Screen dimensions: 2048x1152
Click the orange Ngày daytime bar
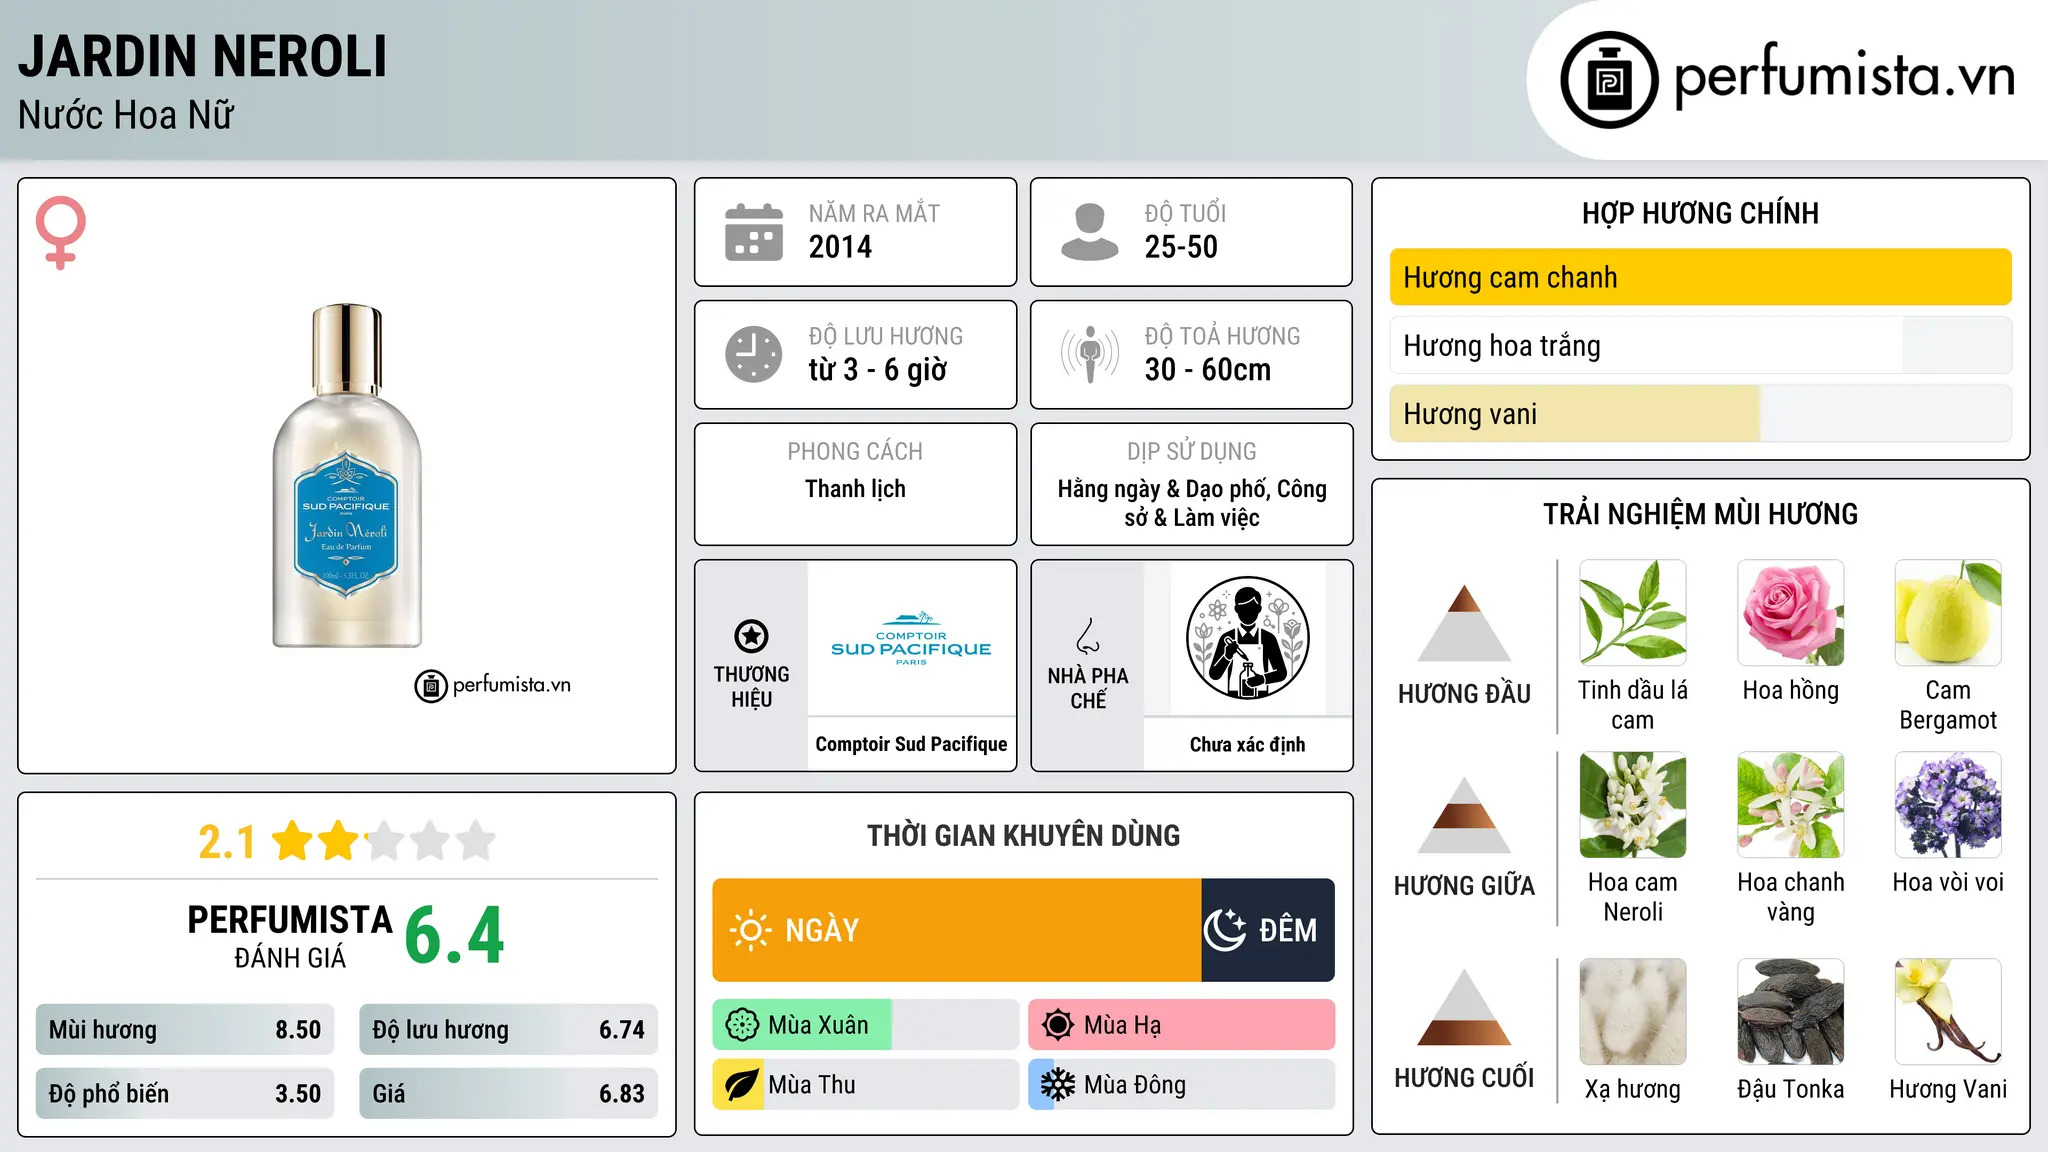[957, 930]
